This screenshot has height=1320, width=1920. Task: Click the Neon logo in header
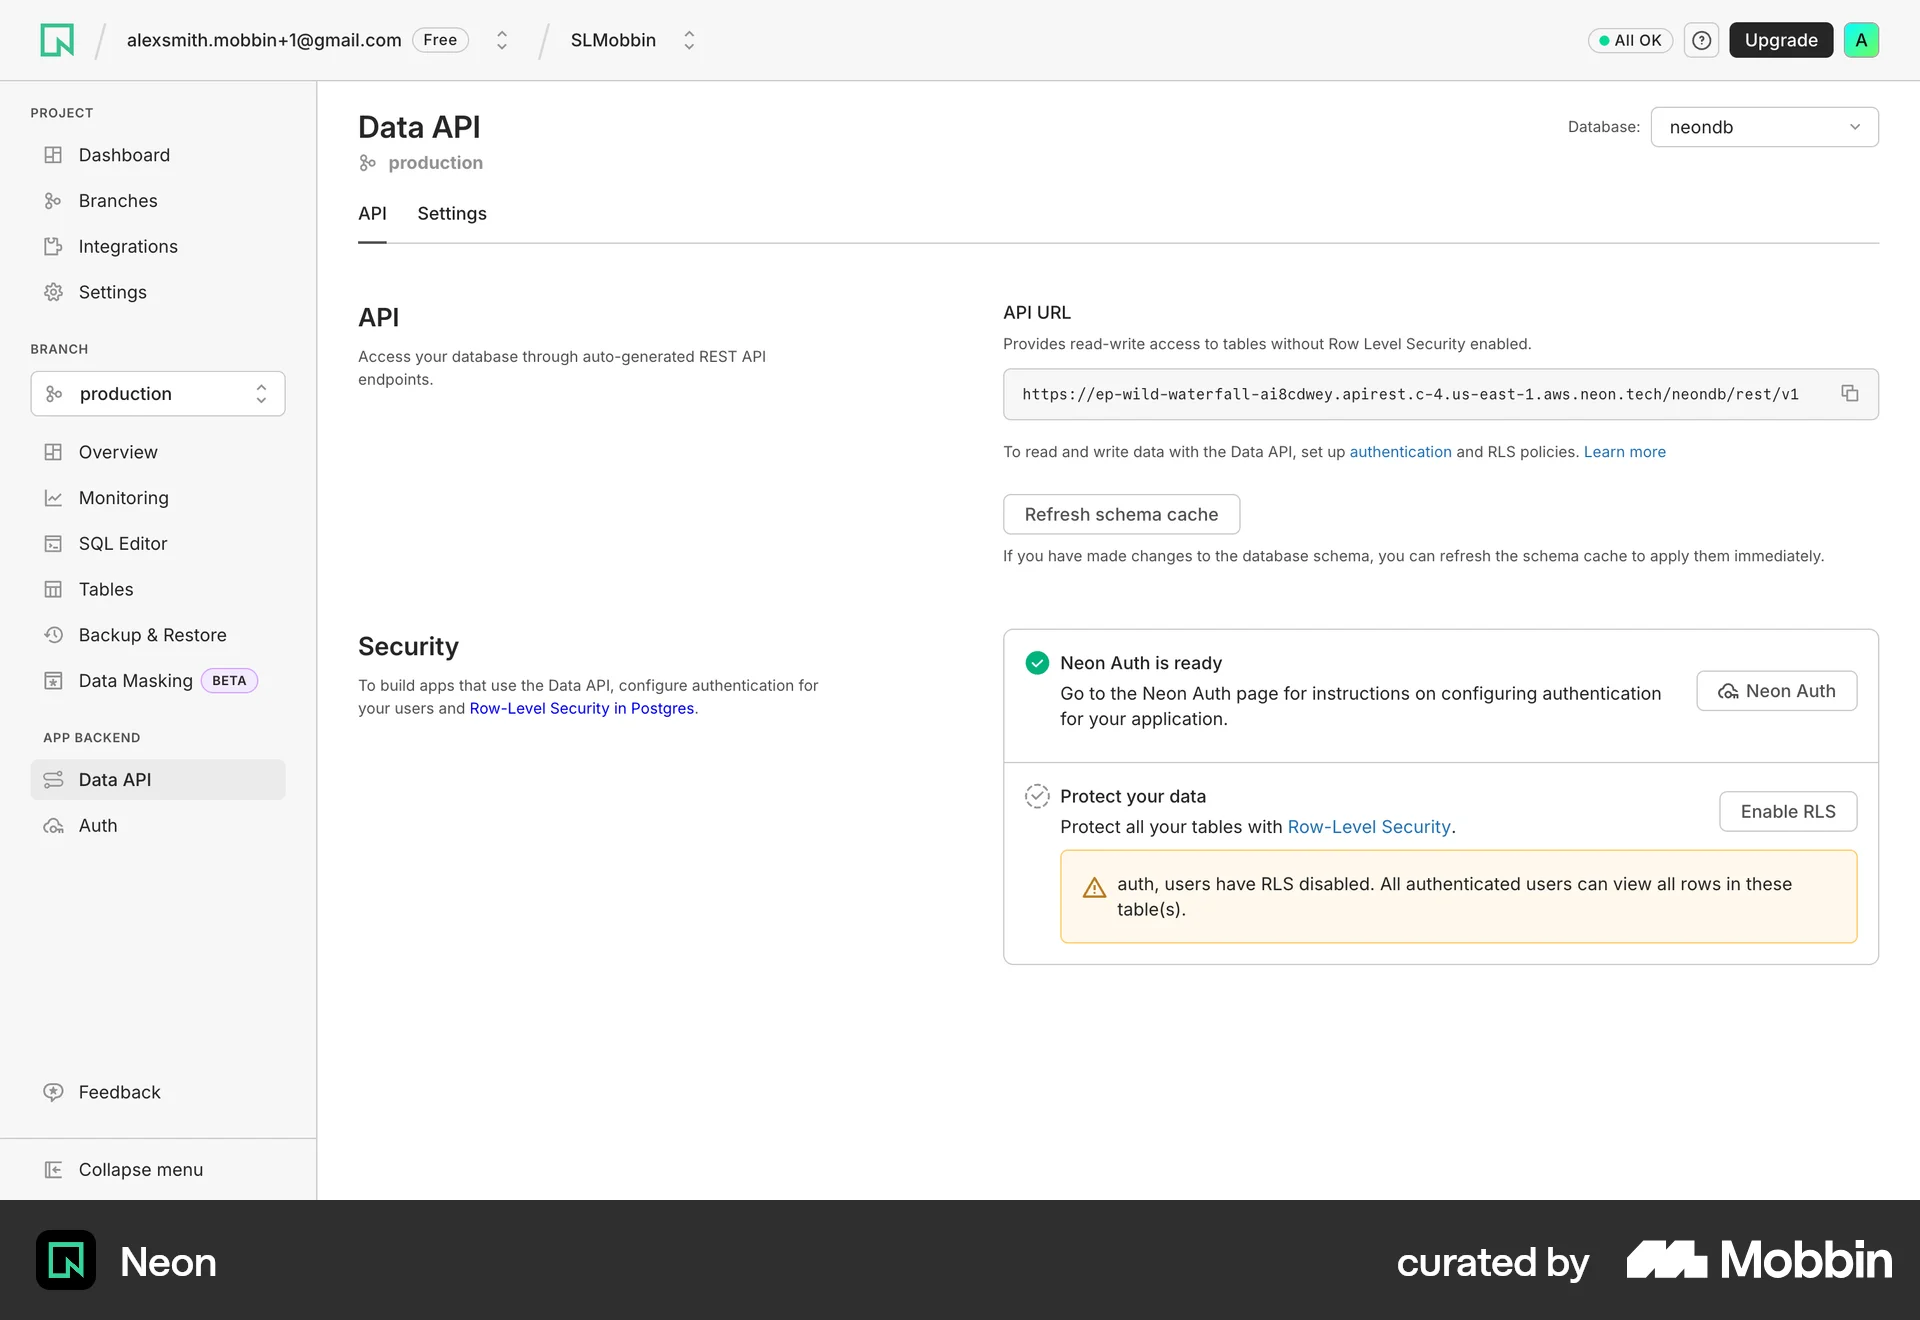pos(57,40)
